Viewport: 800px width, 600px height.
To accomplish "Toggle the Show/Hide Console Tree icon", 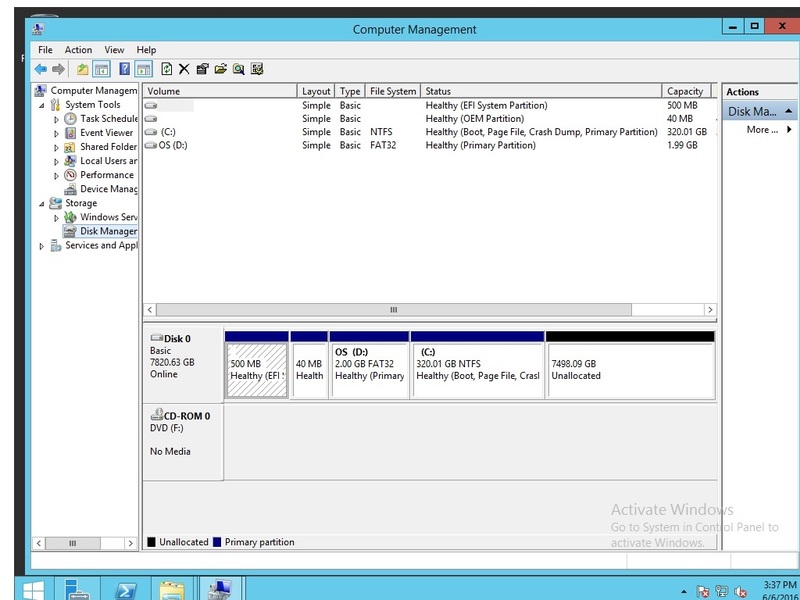I will tap(100, 69).
